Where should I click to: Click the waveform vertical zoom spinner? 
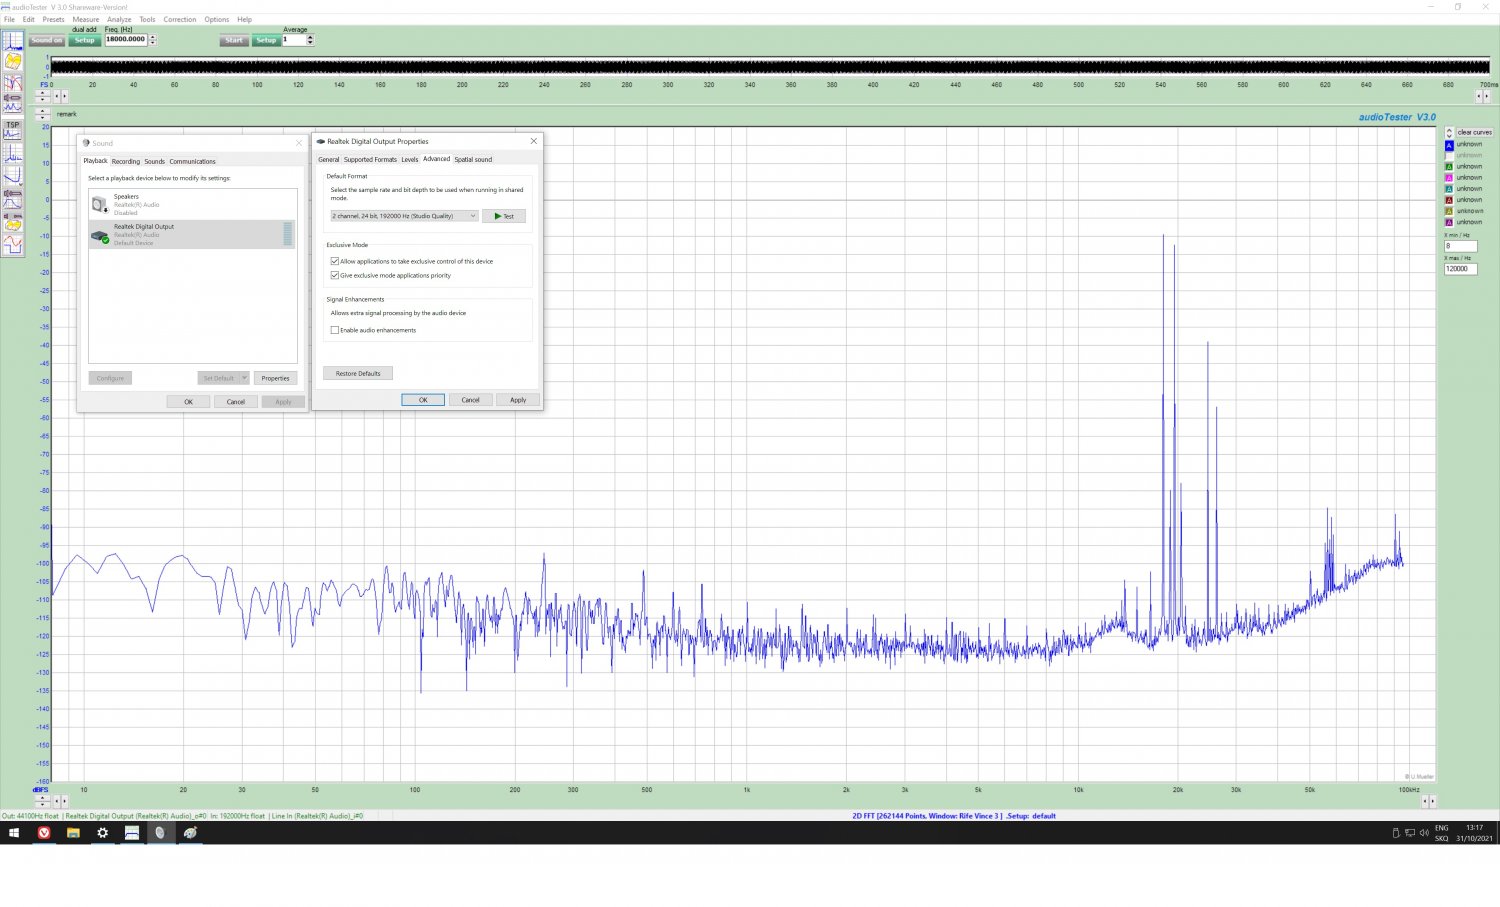coord(42,96)
